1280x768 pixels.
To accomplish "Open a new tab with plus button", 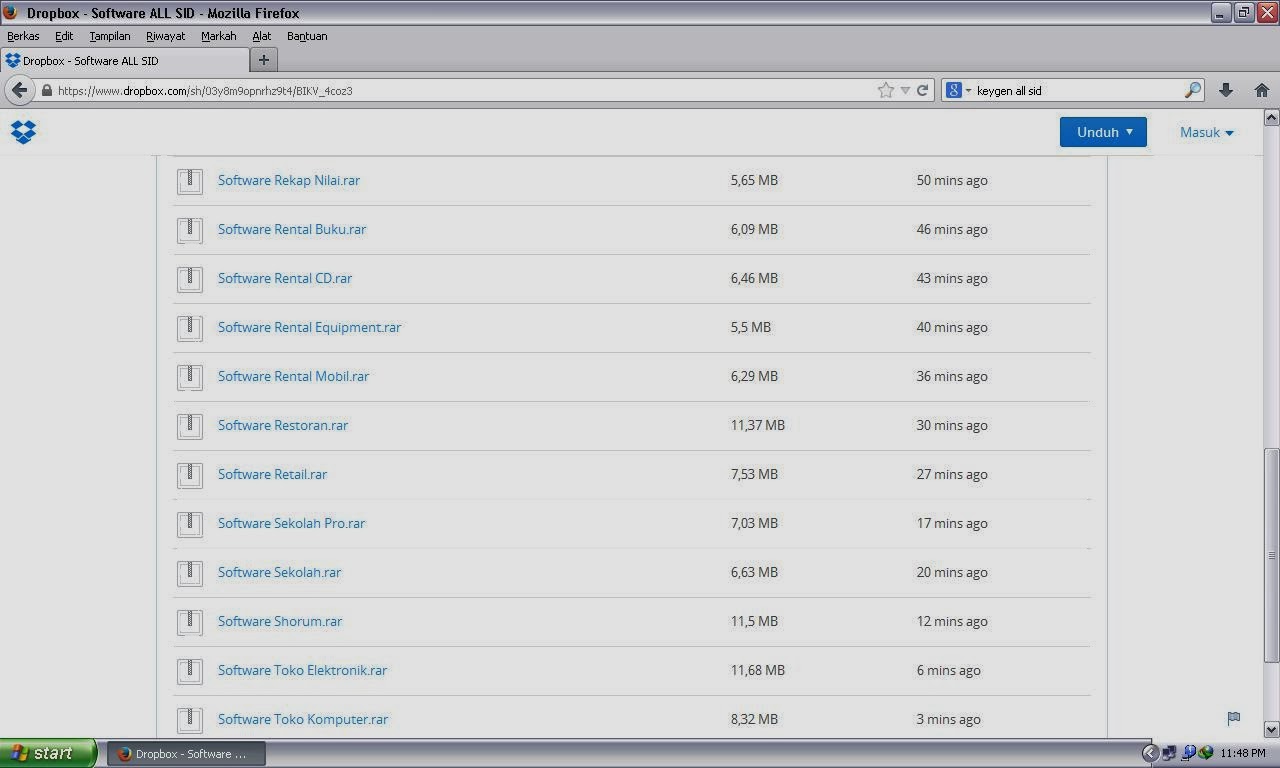I will pyautogui.click(x=263, y=60).
